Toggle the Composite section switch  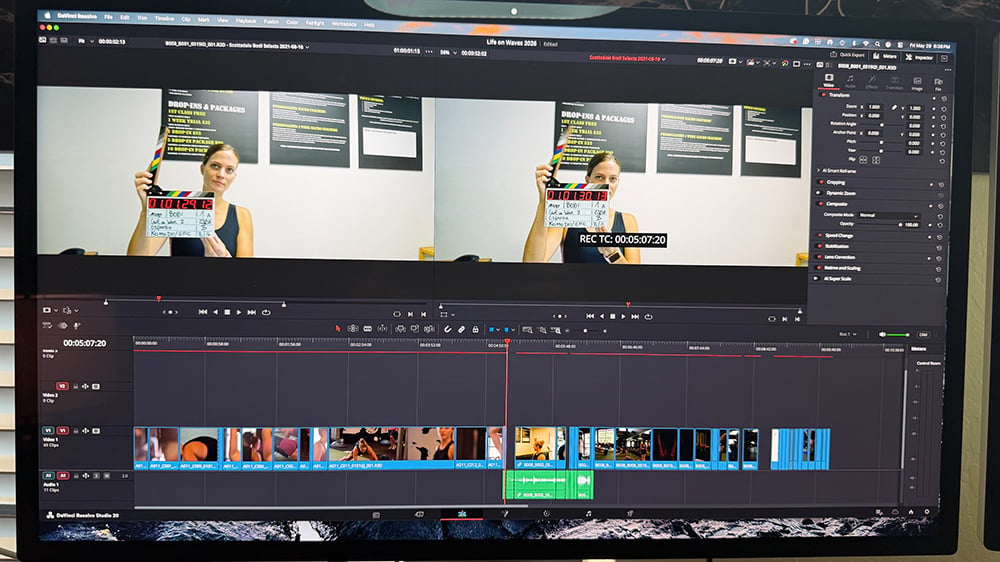(821, 203)
